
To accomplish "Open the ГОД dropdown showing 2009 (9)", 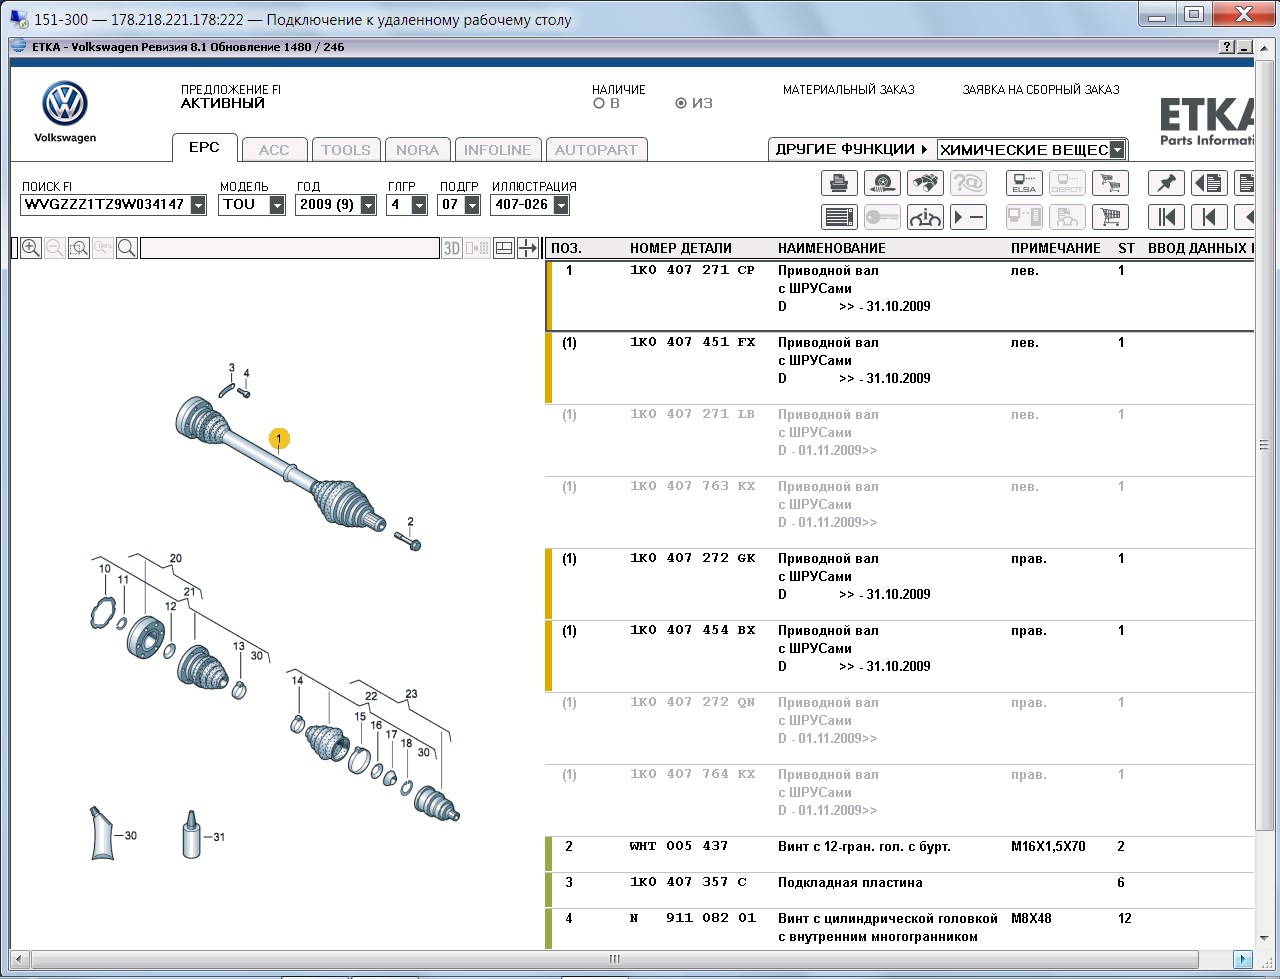I will point(368,205).
